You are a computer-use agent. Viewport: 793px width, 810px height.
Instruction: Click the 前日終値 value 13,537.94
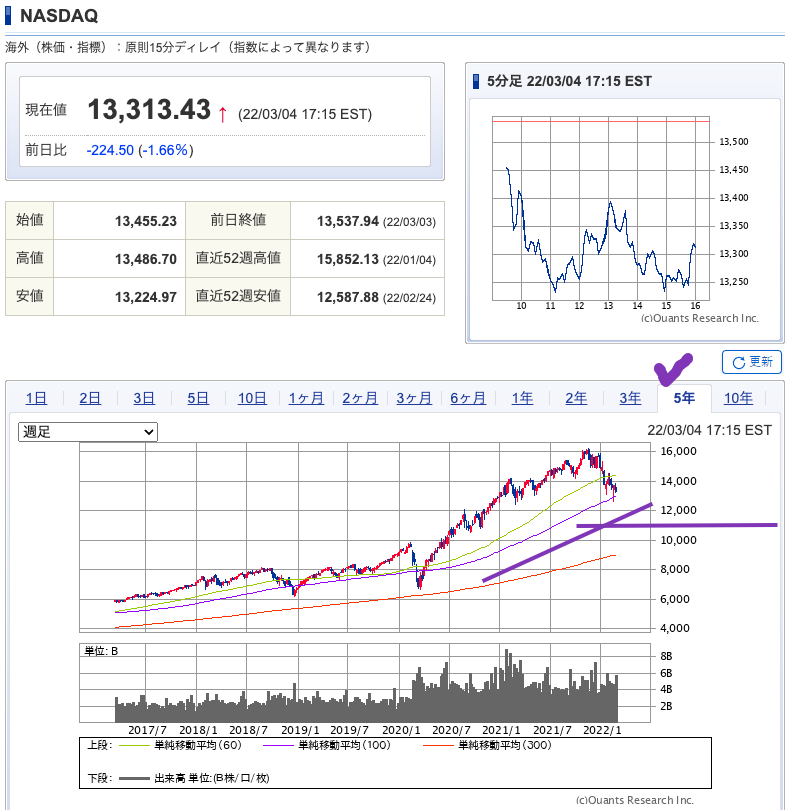(x=348, y=221)
